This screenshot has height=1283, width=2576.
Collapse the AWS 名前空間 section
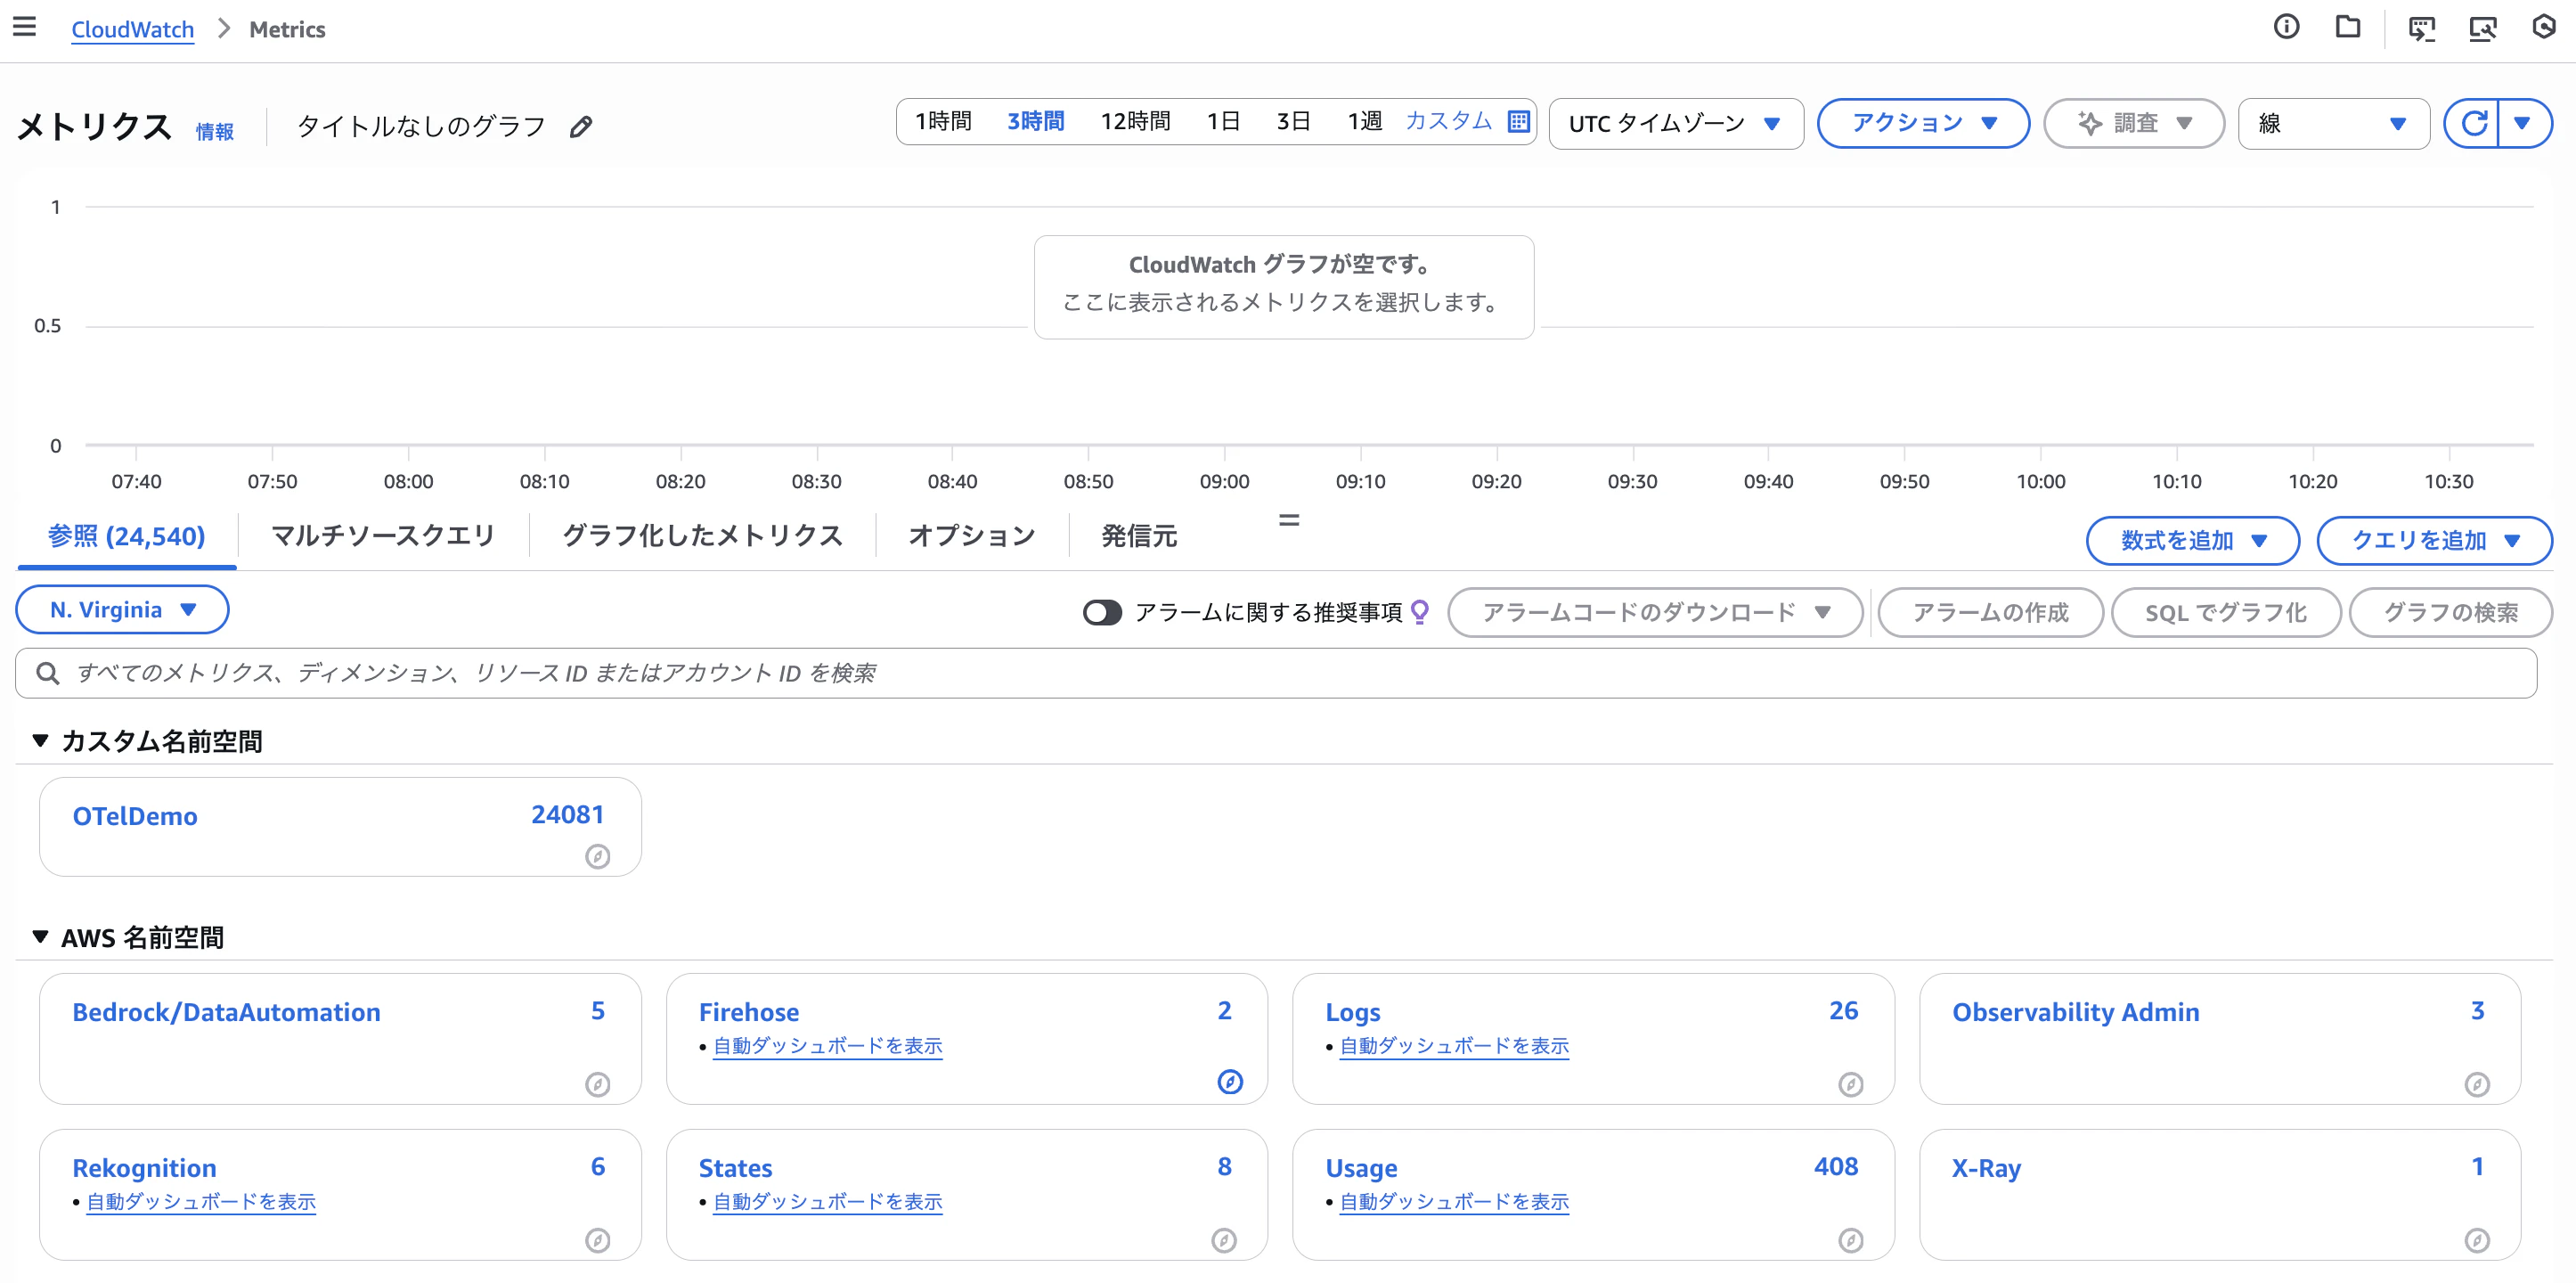pos(40,937)
